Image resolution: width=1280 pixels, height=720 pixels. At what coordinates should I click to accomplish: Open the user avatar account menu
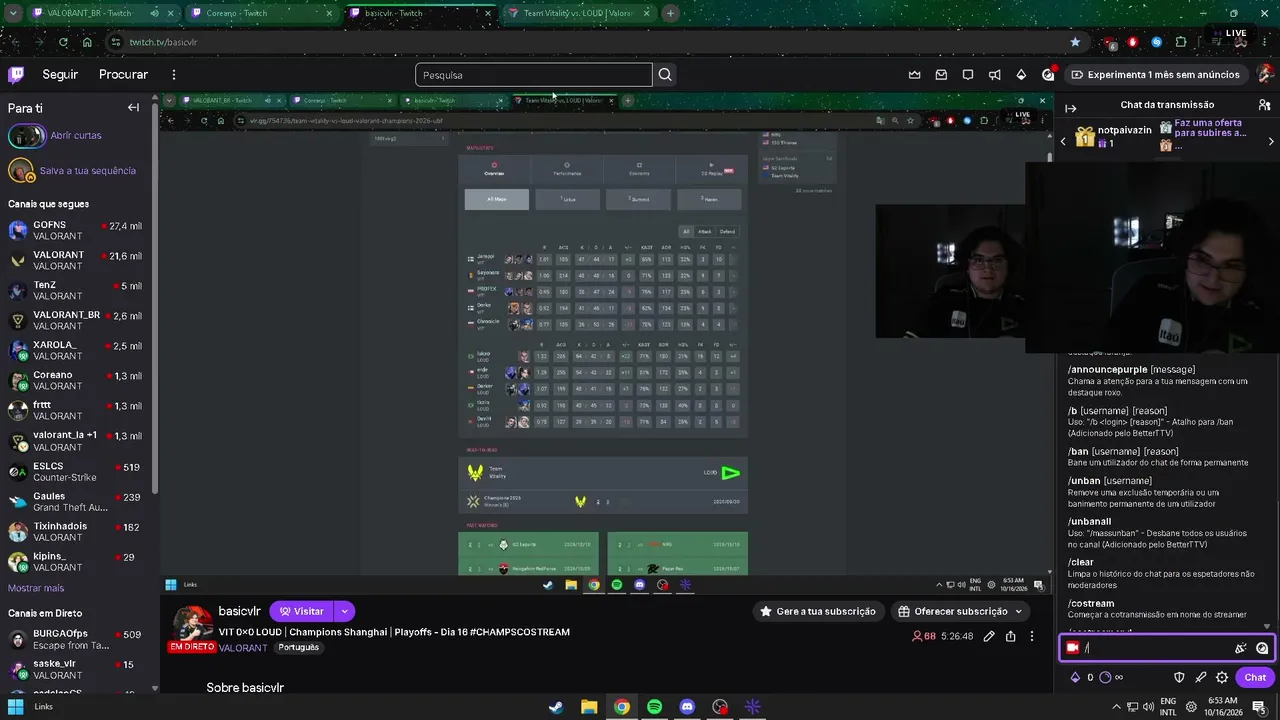pos(1265,74)
